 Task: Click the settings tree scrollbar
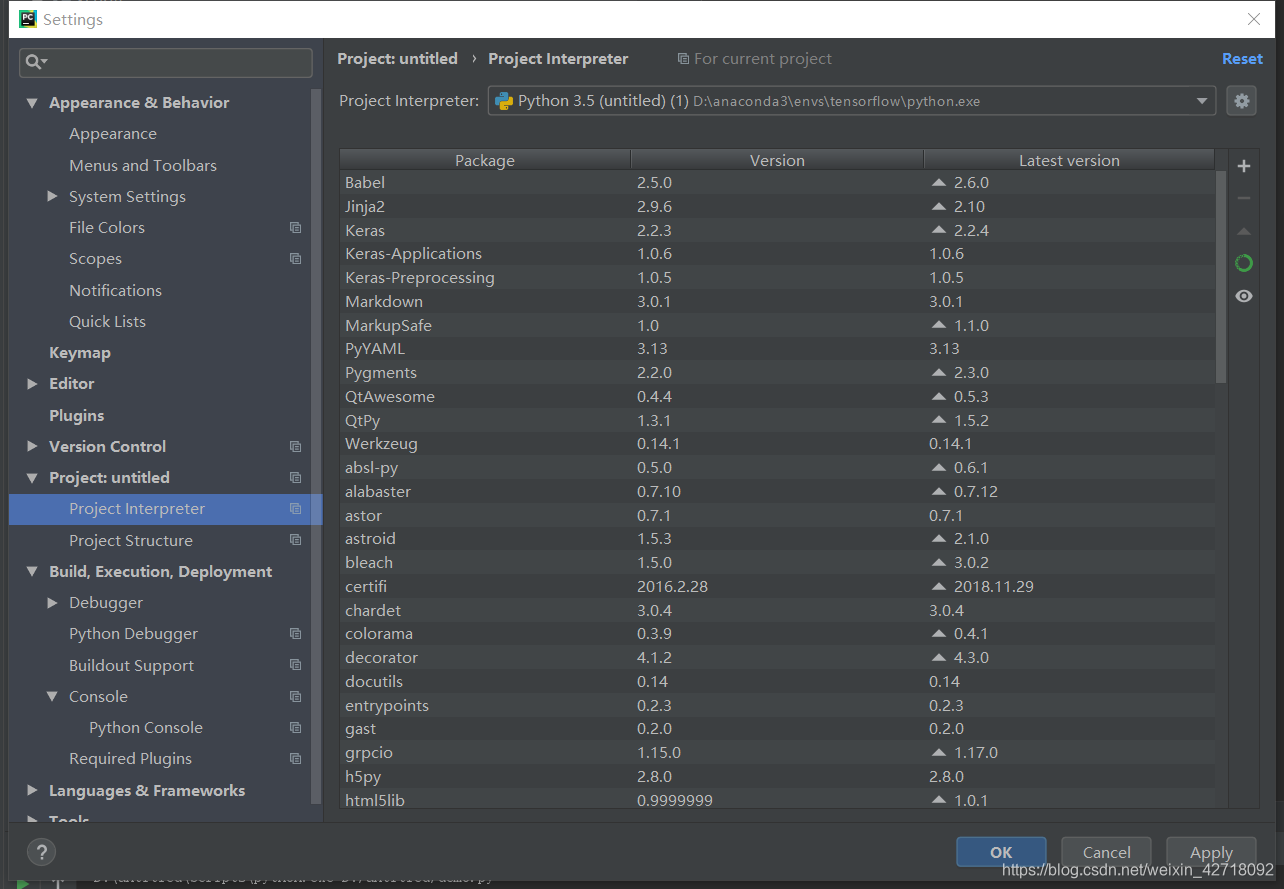click(x=317, y=445)
